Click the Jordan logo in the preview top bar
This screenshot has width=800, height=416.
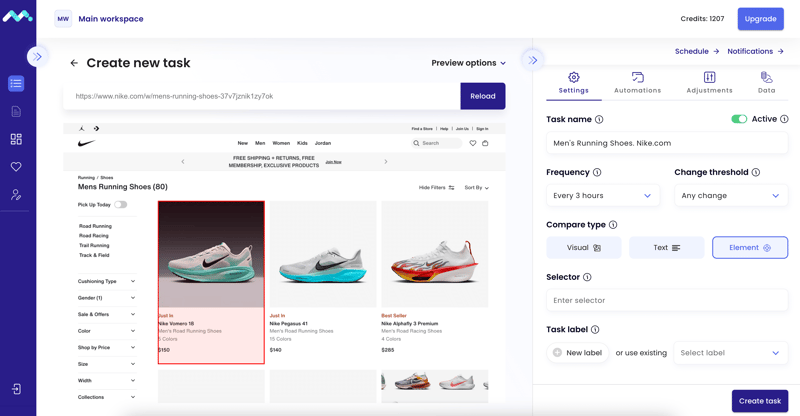pyautogui.click(x=82, y=129)
